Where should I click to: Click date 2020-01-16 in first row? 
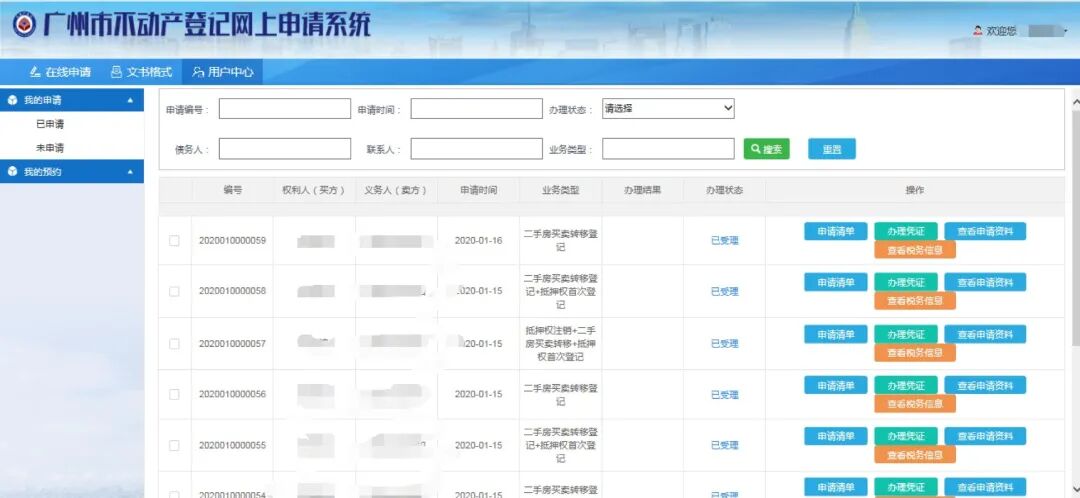coord(479,240)
